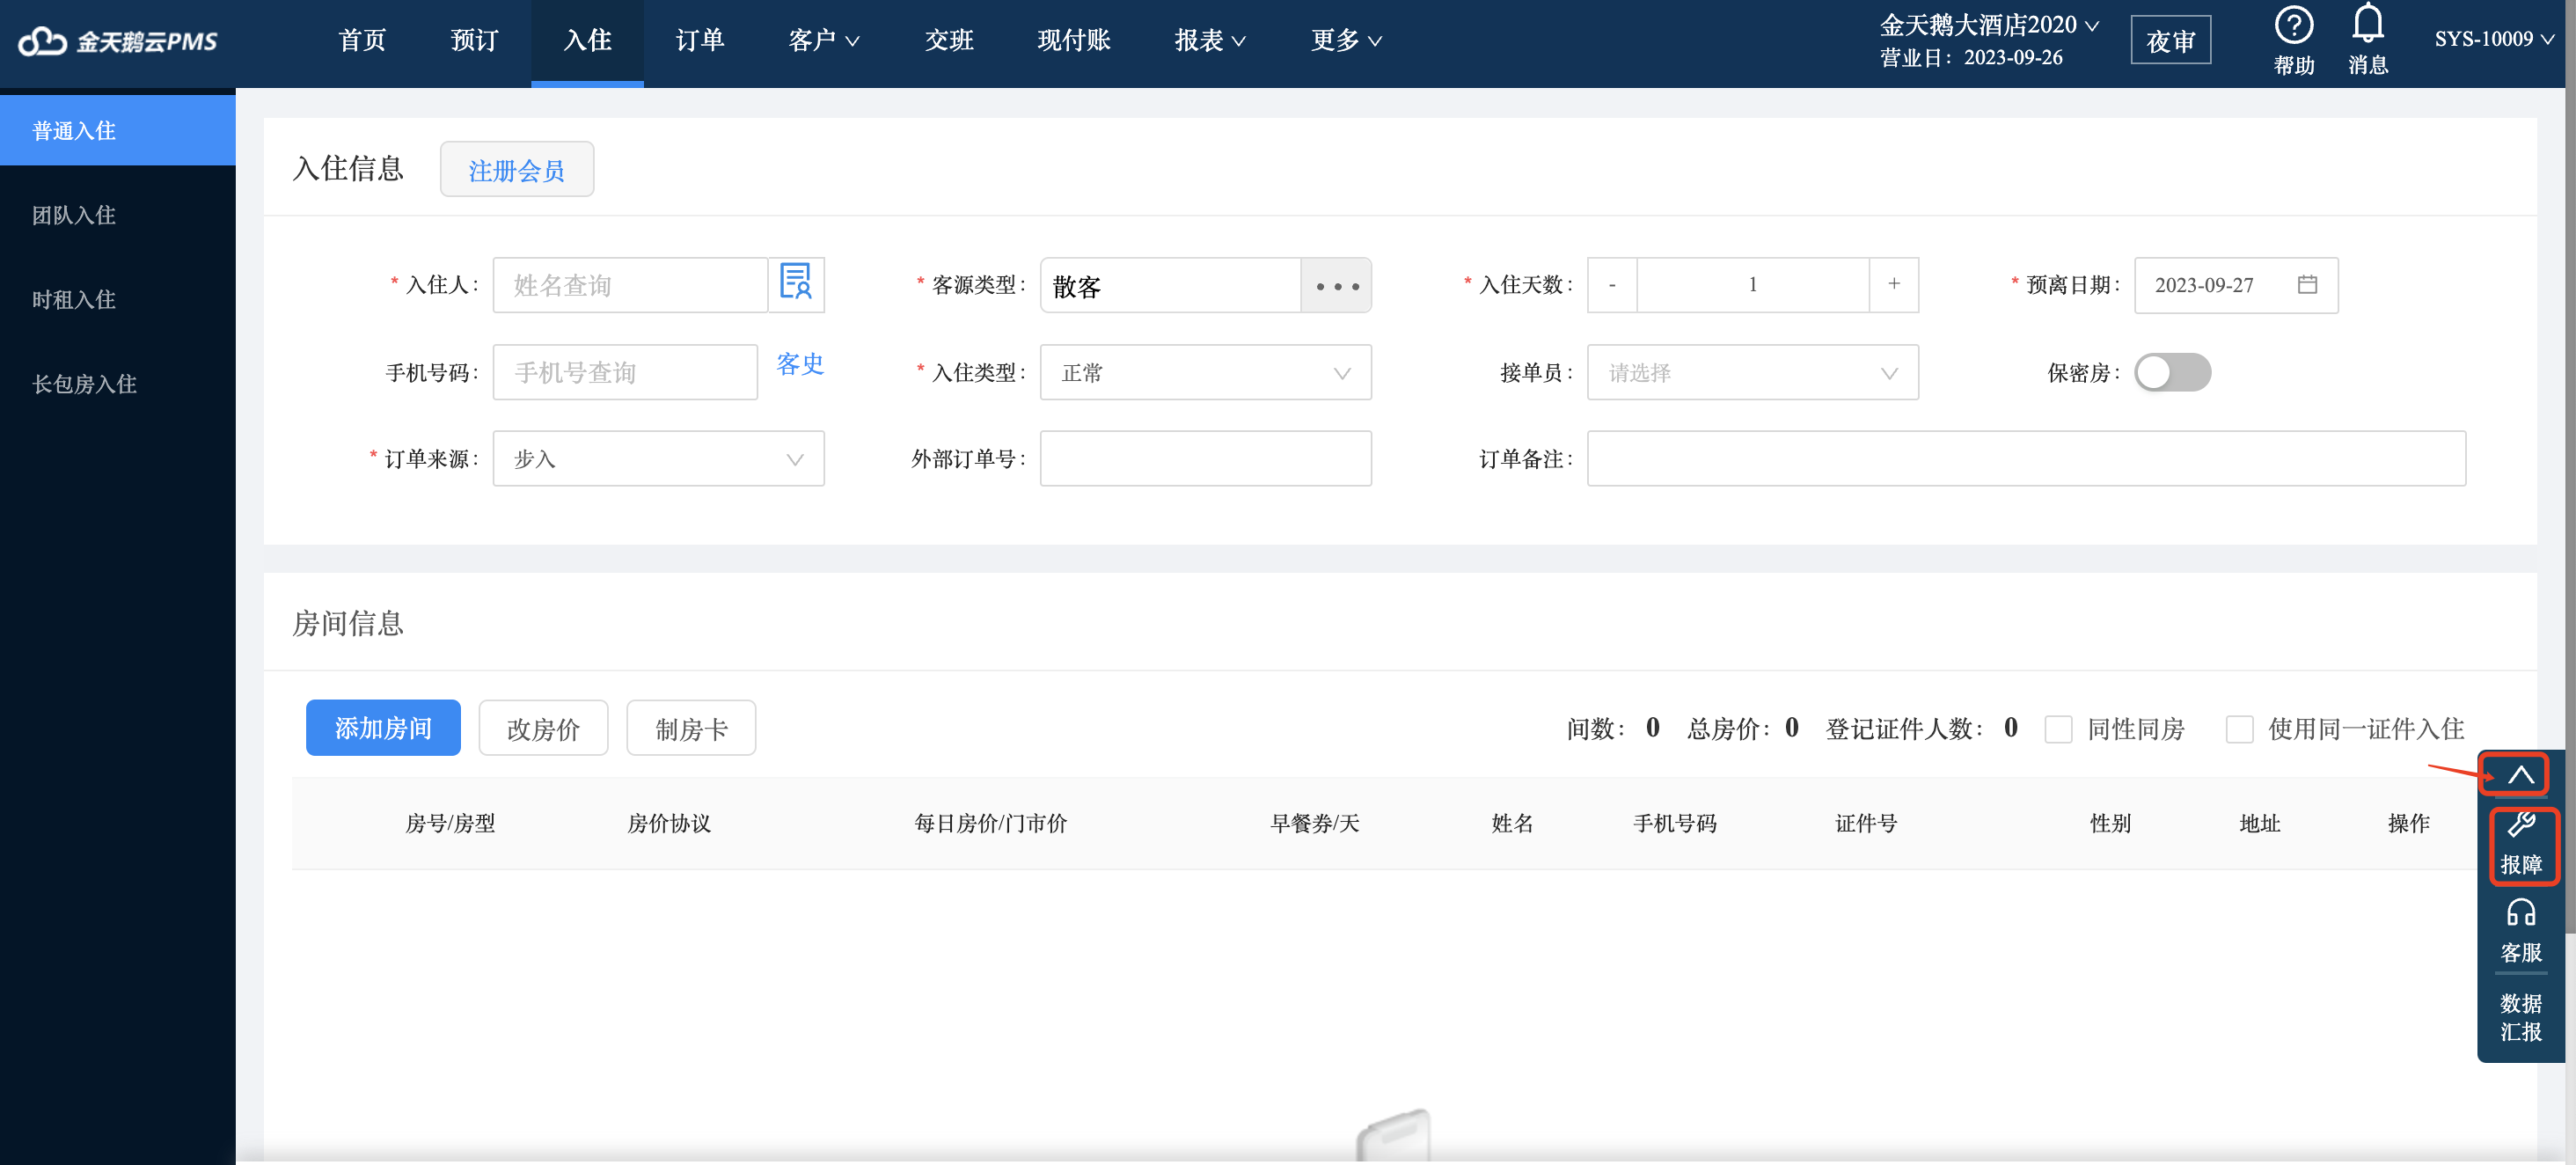Focus the 手机号码 search field

point(625,373)
